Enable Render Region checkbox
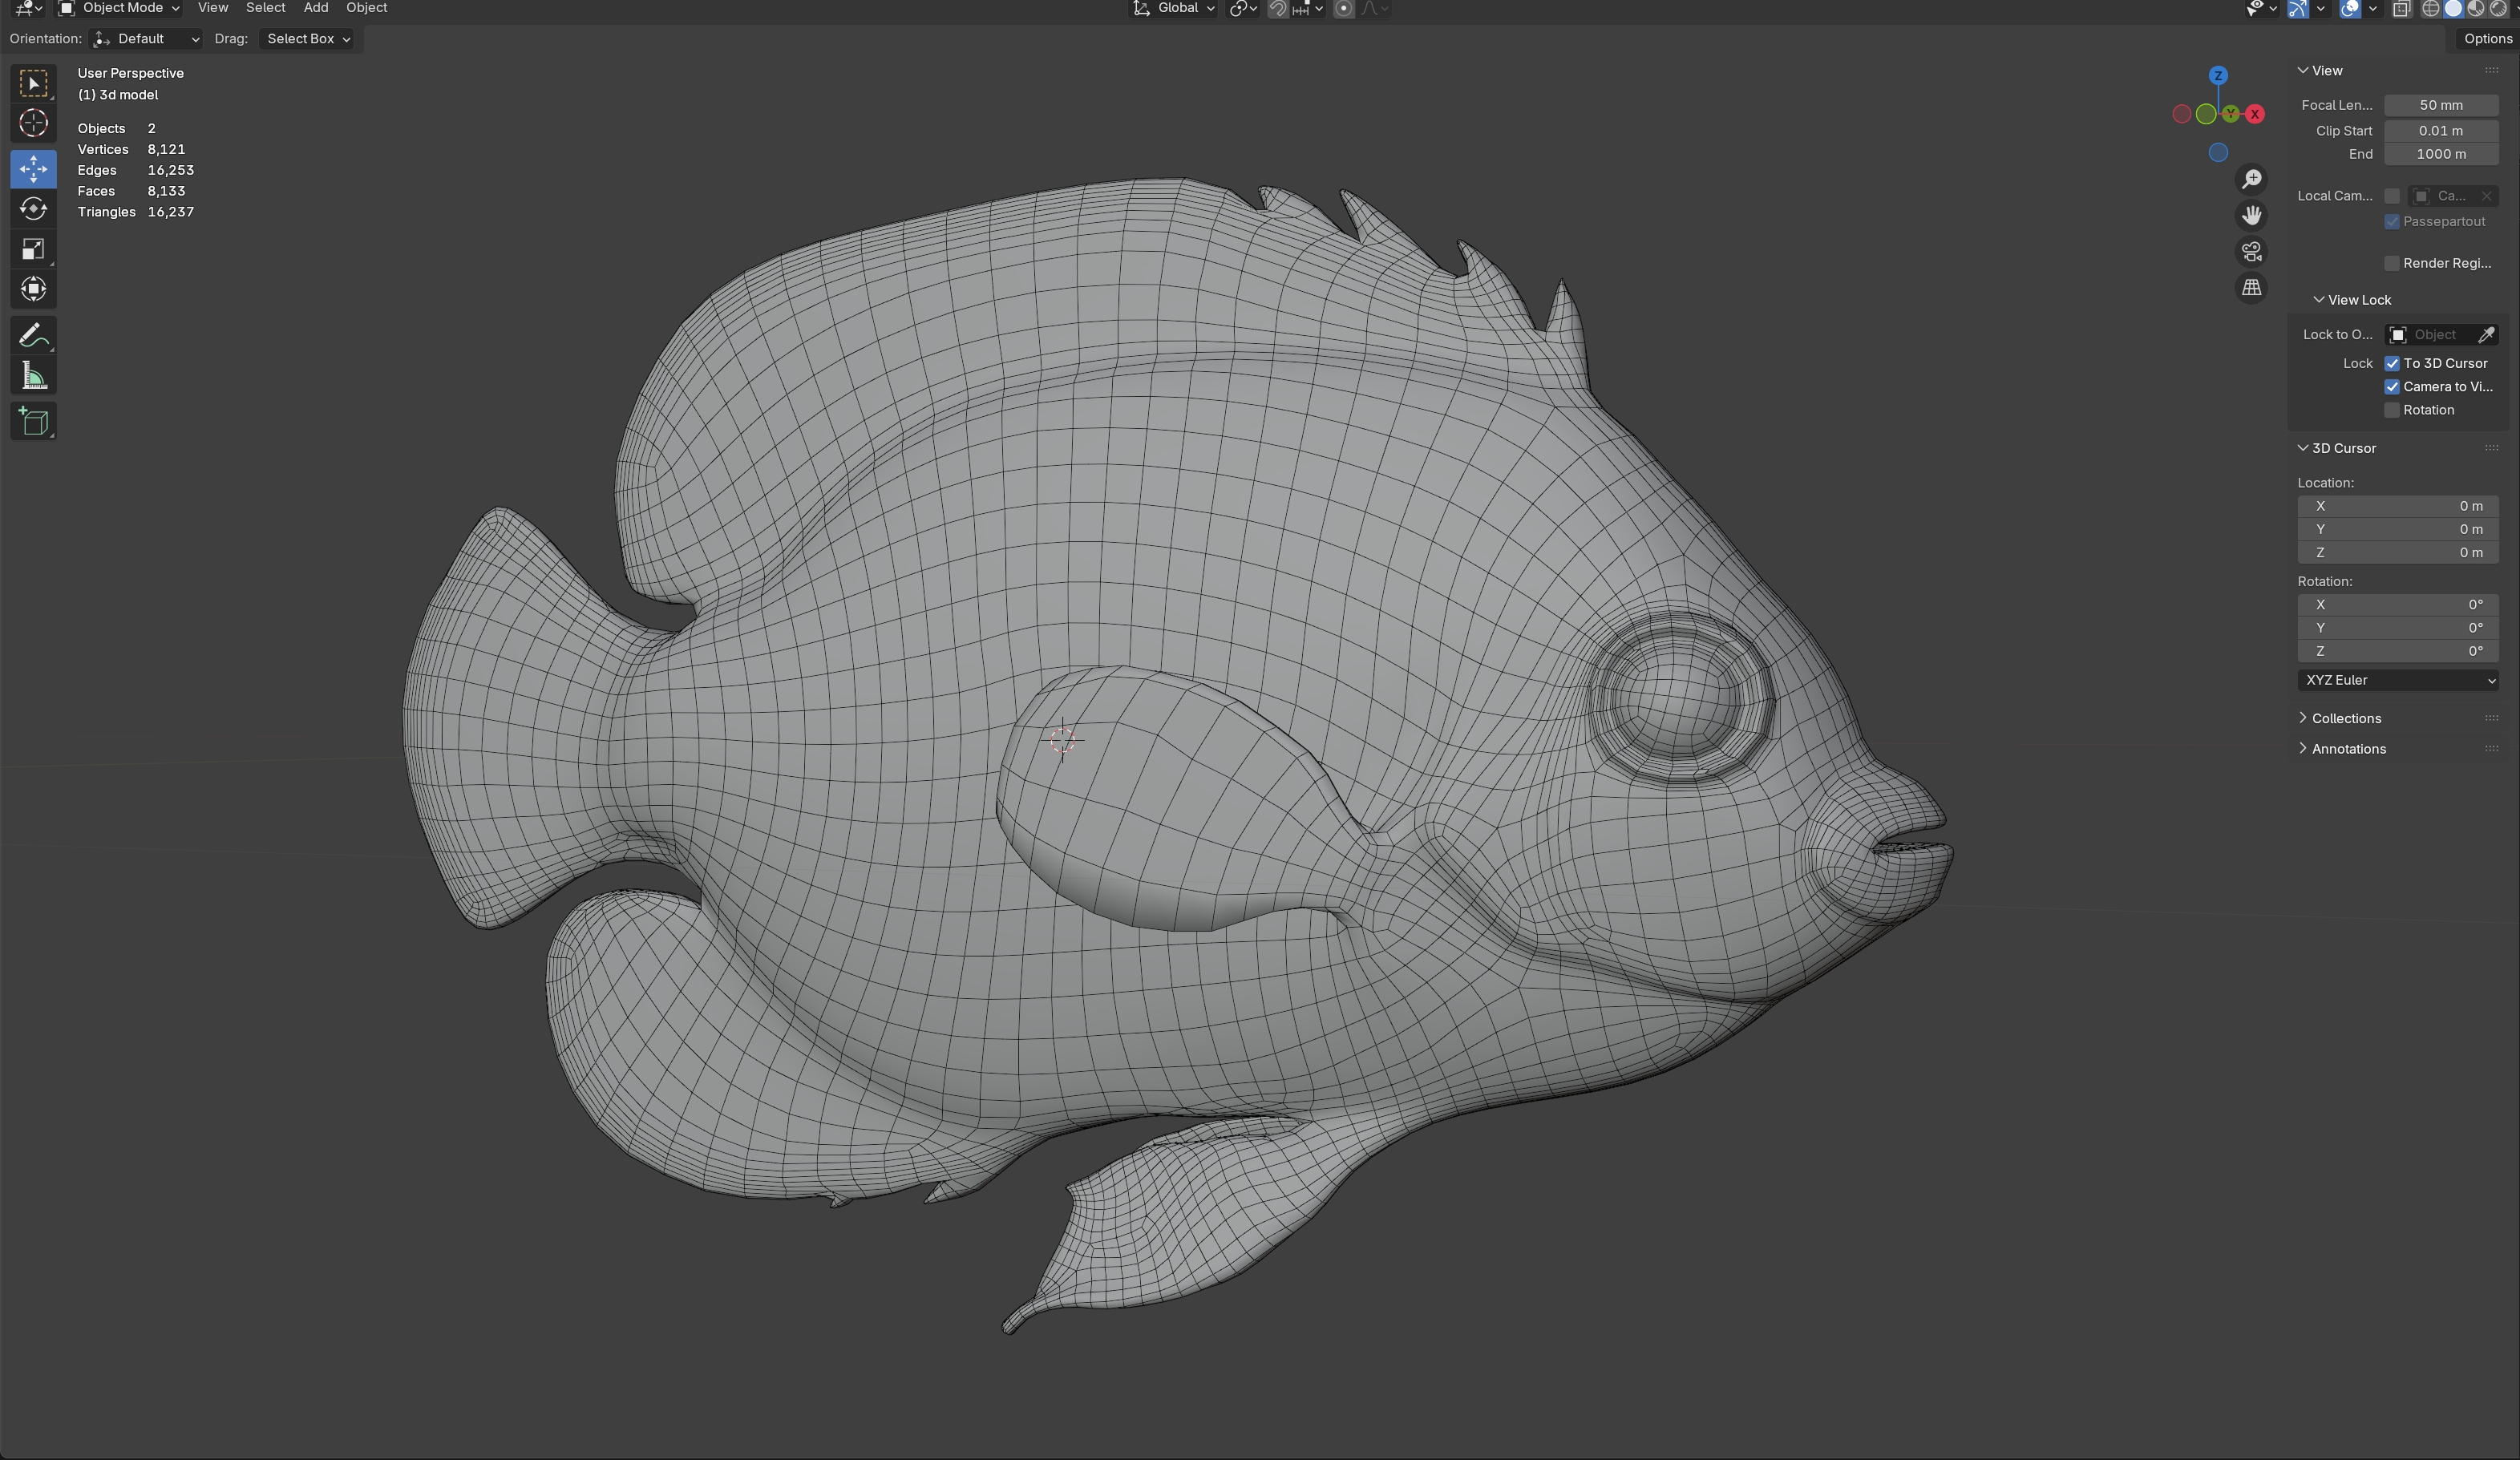 [2392, 263]
